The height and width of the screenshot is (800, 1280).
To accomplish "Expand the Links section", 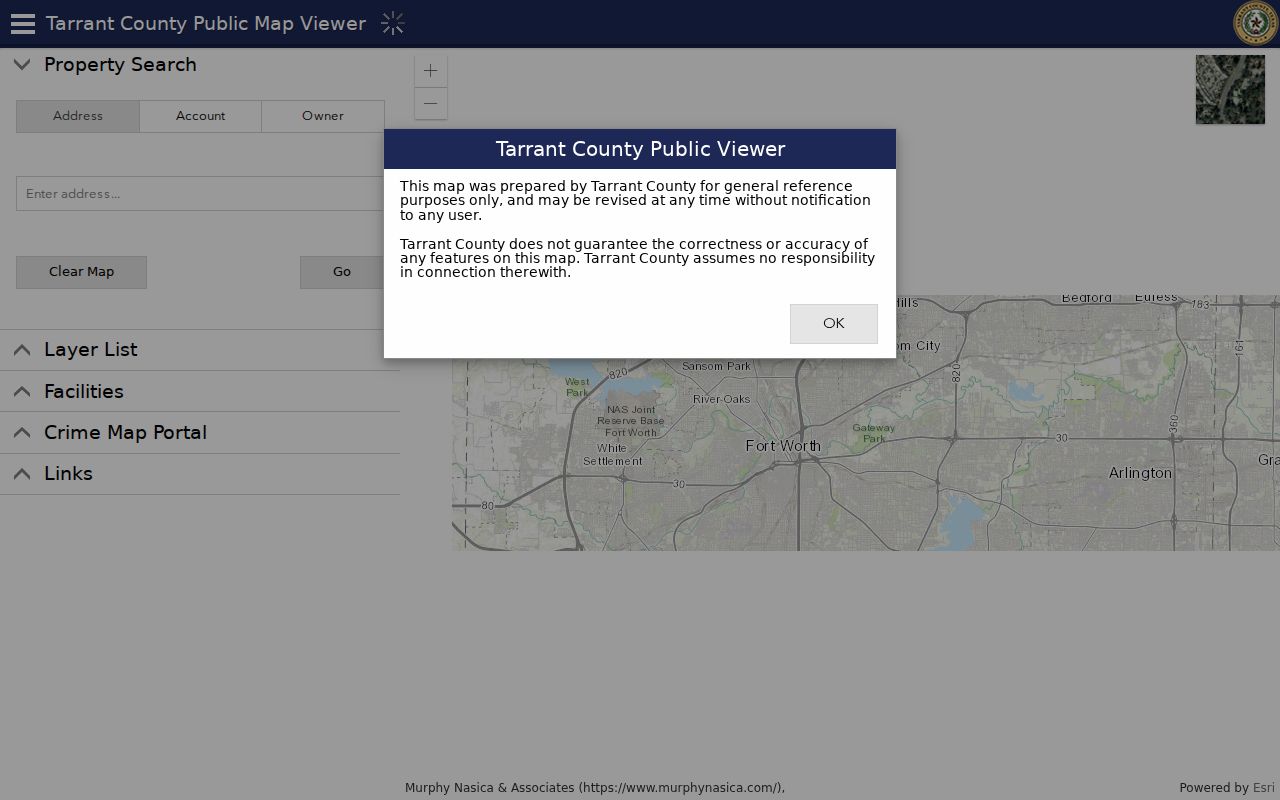I will [22, 474].
